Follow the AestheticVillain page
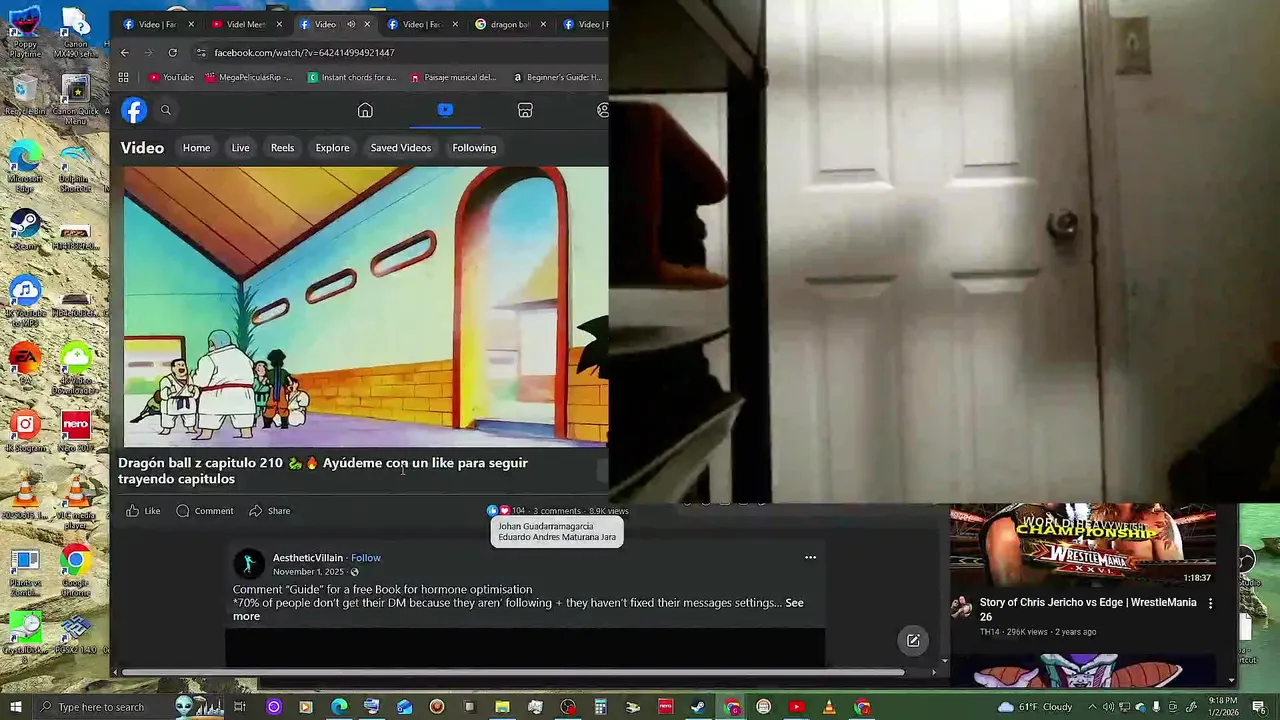Viewport: 1280px width, 720px height. pos(366,558)
